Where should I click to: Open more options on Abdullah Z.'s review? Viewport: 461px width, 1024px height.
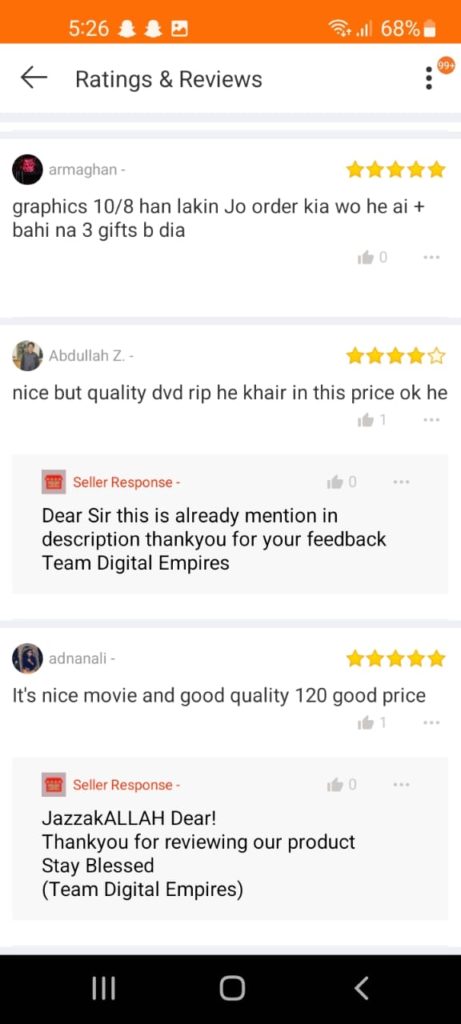(x=431, y=420)
